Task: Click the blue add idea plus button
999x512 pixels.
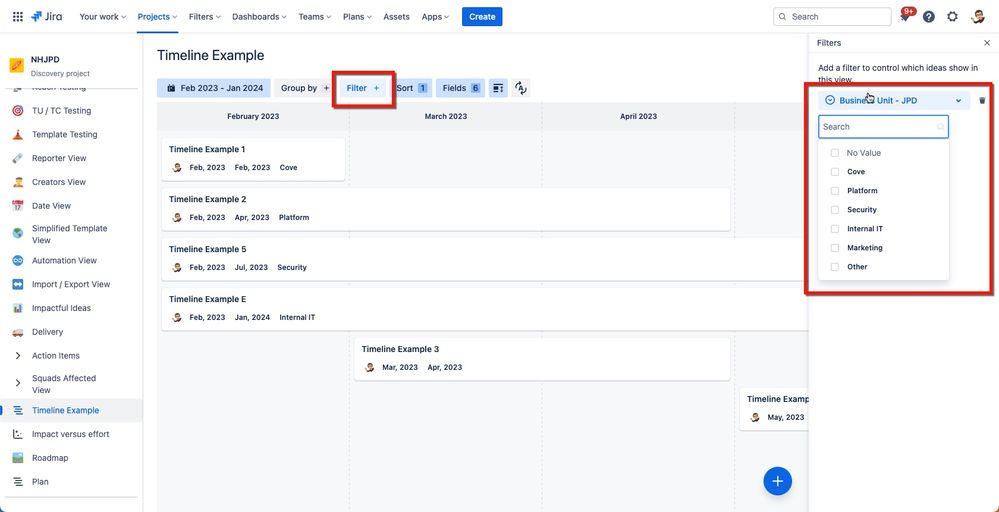Action: [x=777, y=481]
